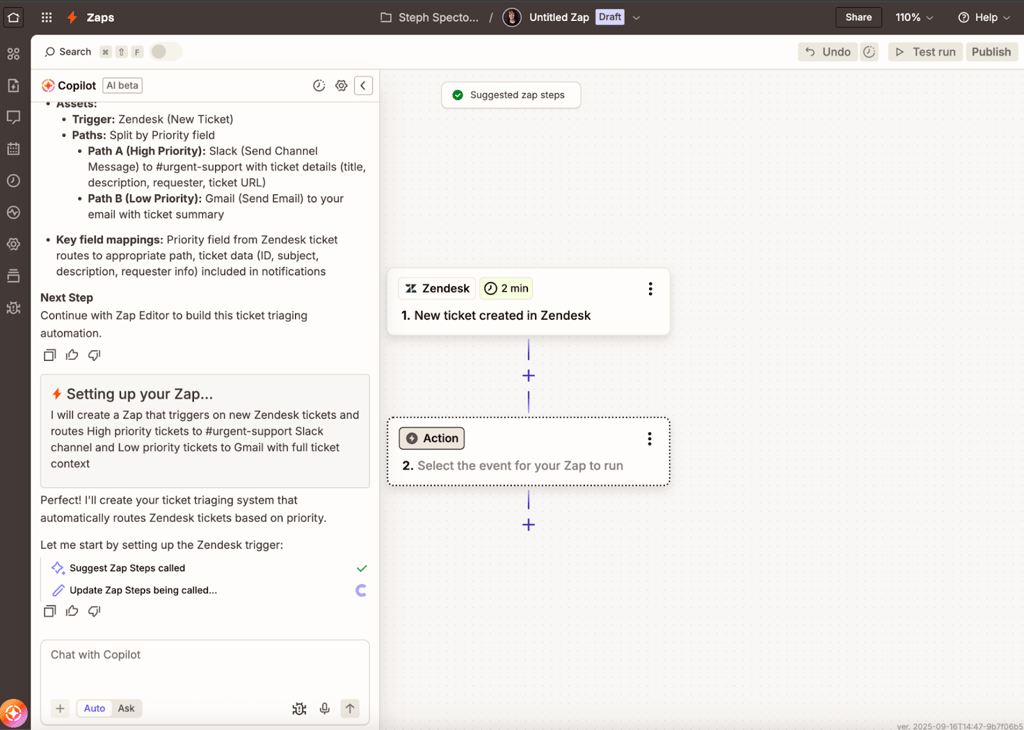Click Test run in the toolbar

tap(924, 51)
